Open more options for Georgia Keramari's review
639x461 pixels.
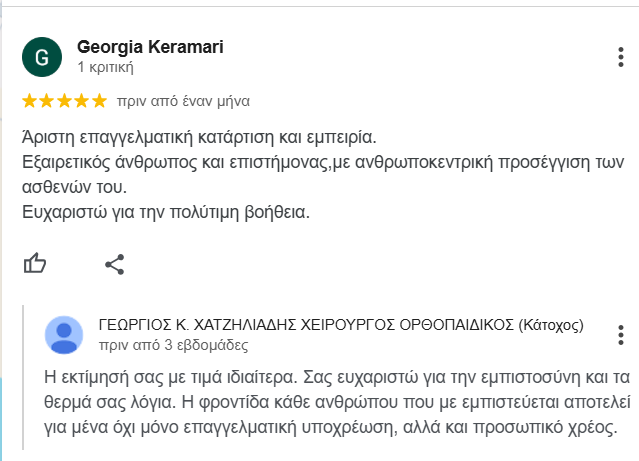click(x=621, y=57)
